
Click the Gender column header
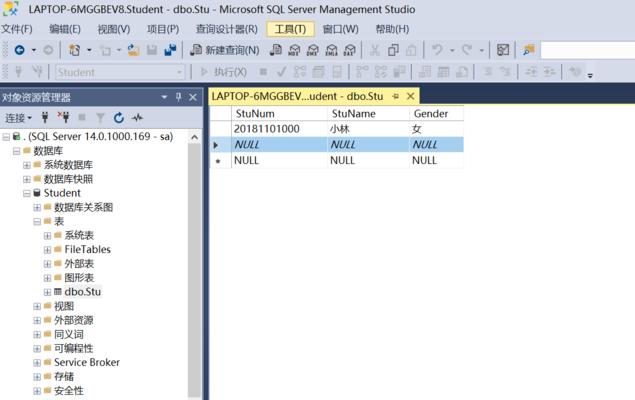(x=436, y=113)
